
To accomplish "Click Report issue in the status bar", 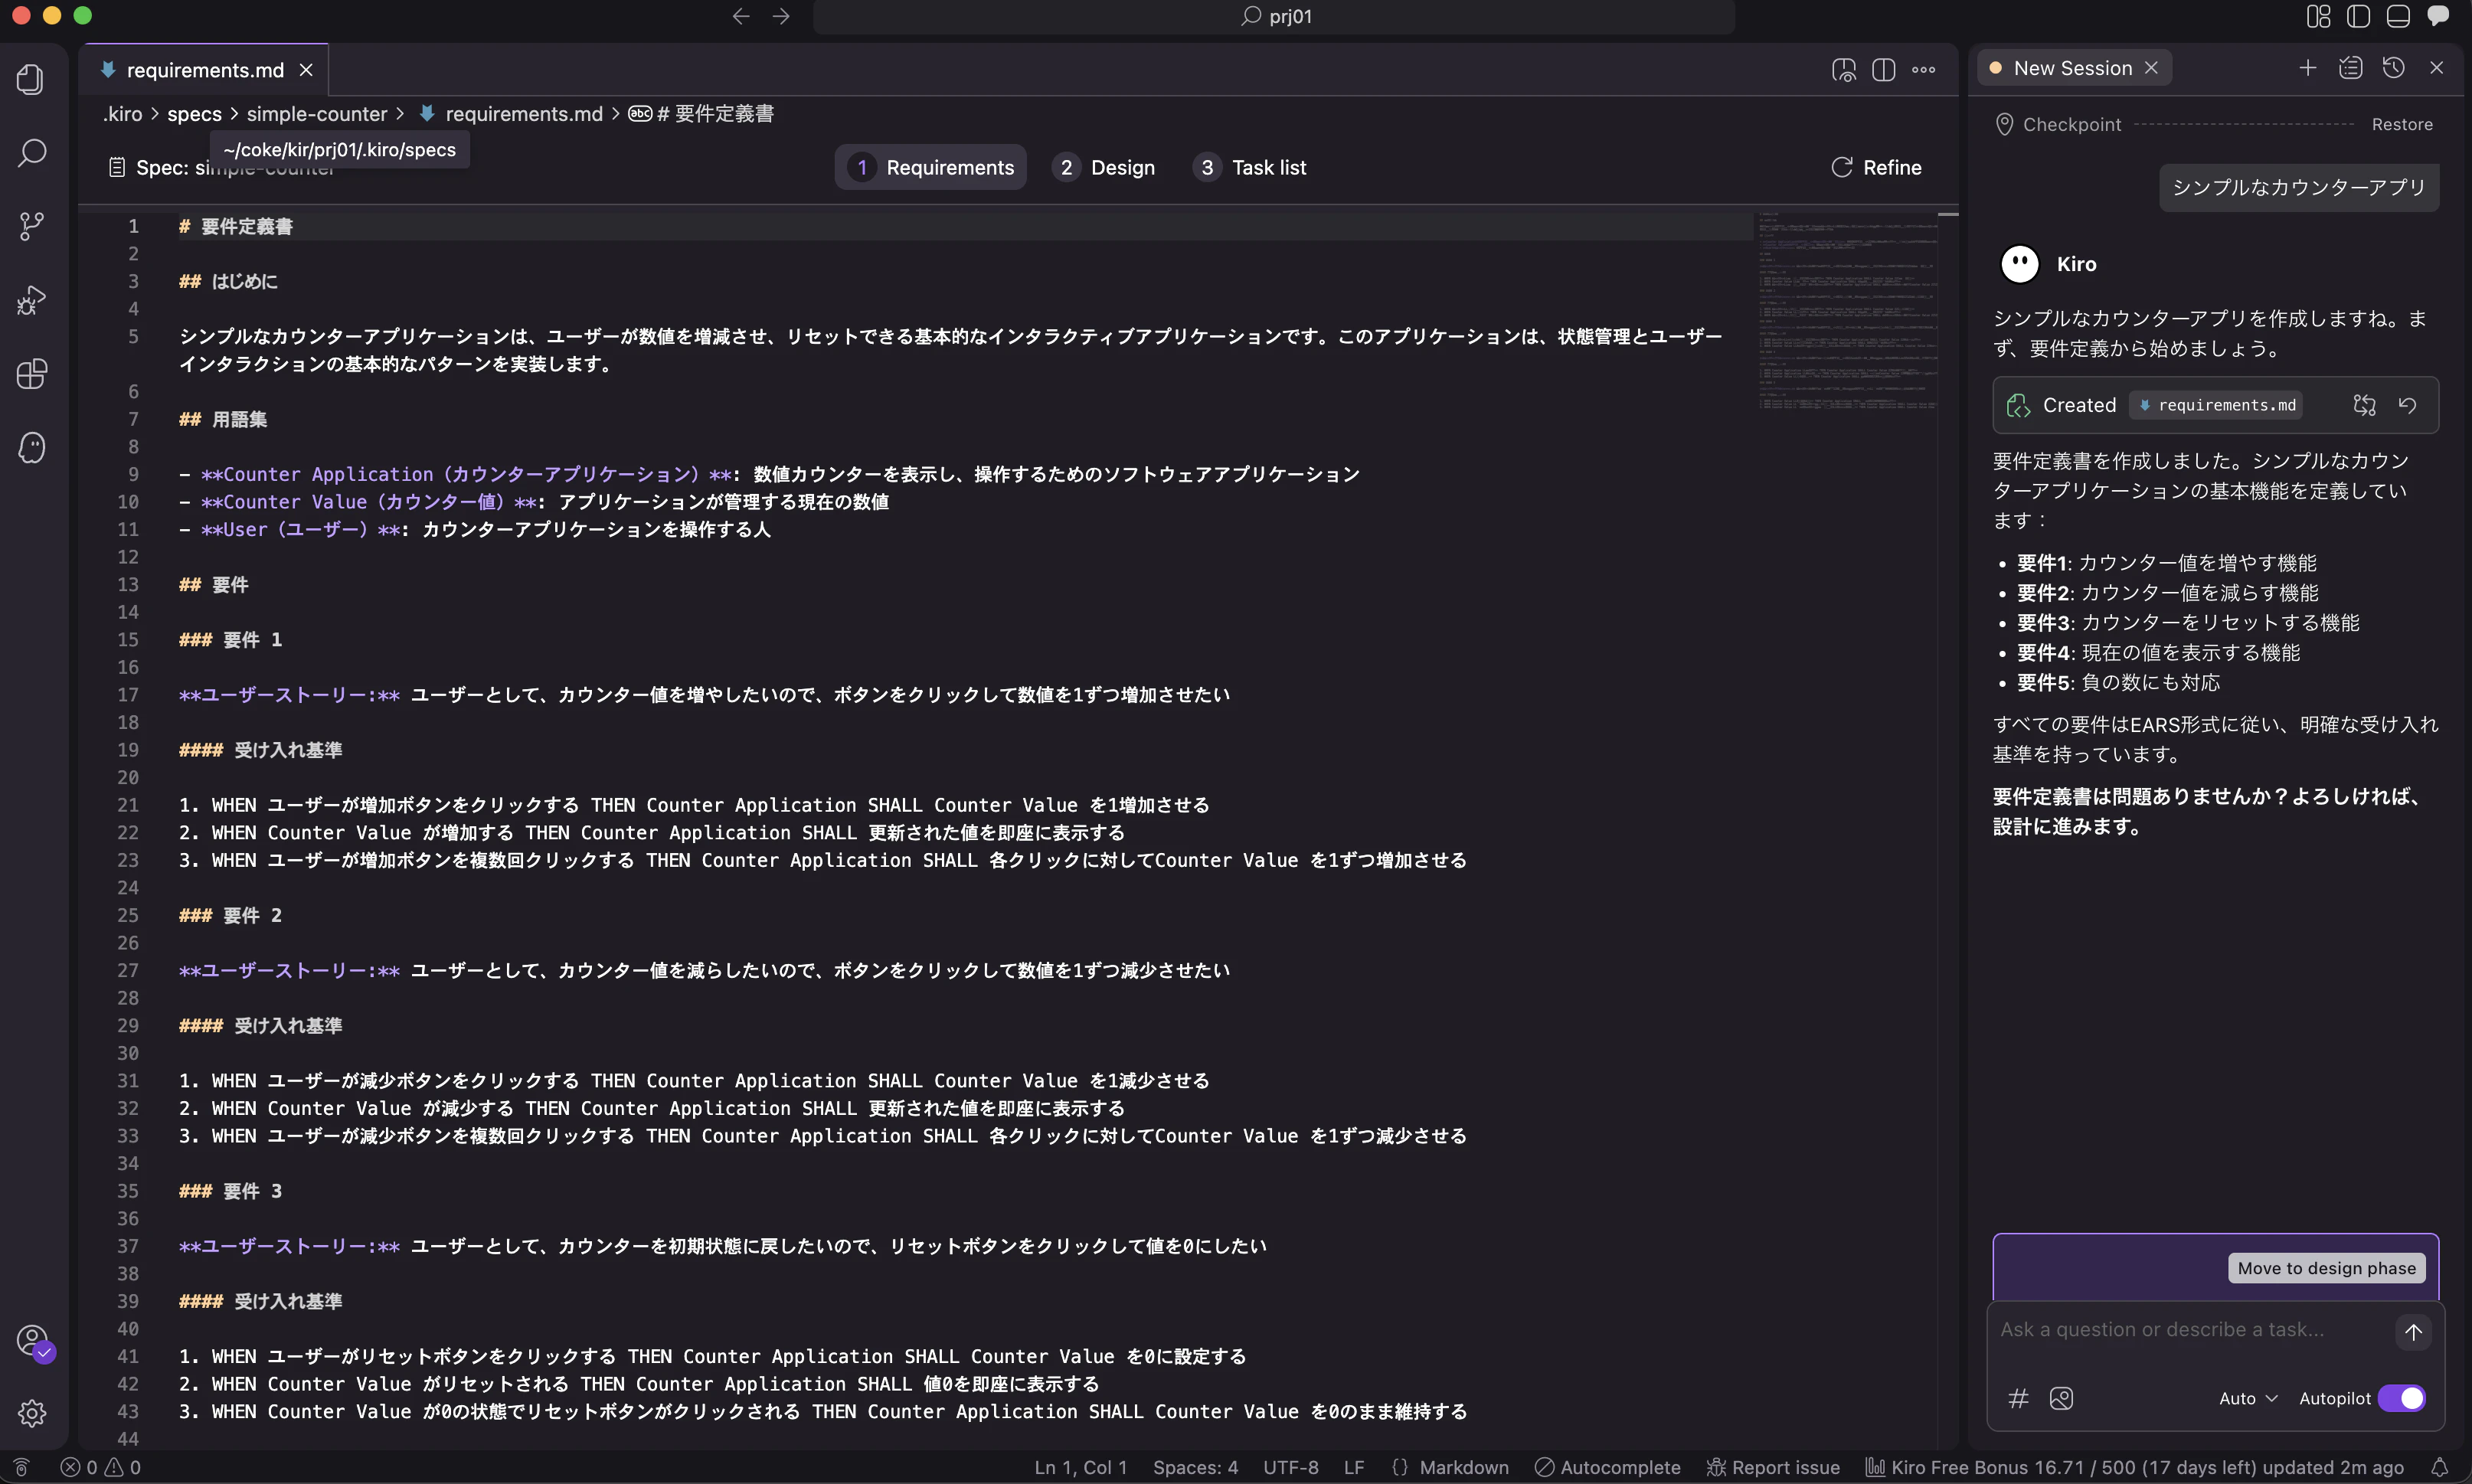I will [x=1774, y=1467].
